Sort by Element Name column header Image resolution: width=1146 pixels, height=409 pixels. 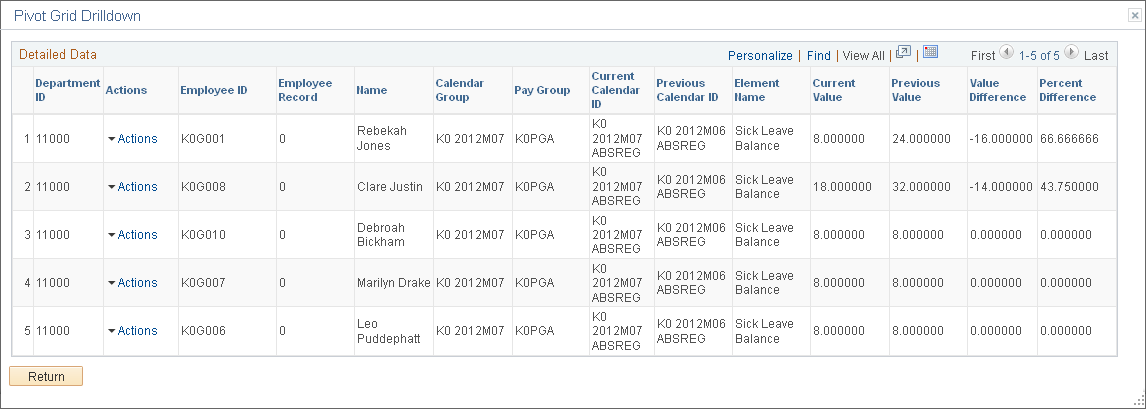click(x=756, y=90)
